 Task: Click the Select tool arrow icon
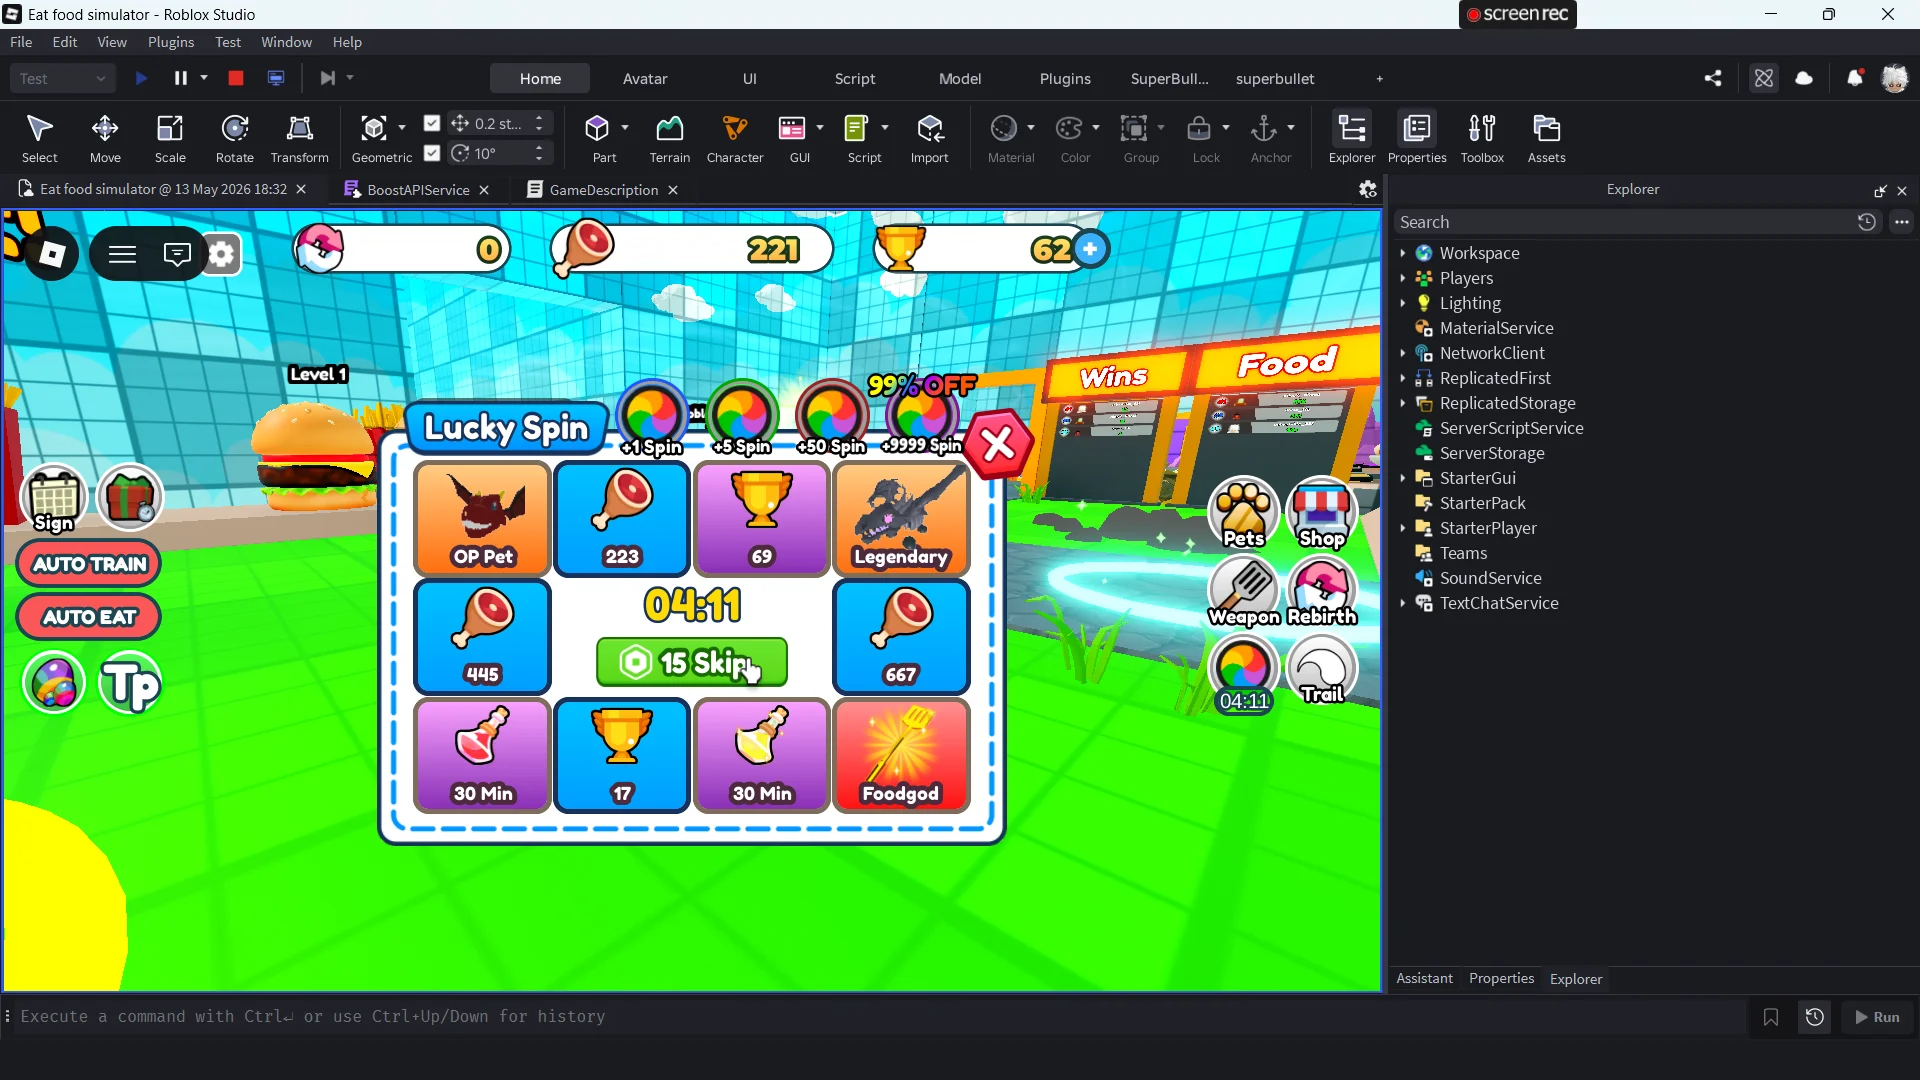(x=40, y=128)
